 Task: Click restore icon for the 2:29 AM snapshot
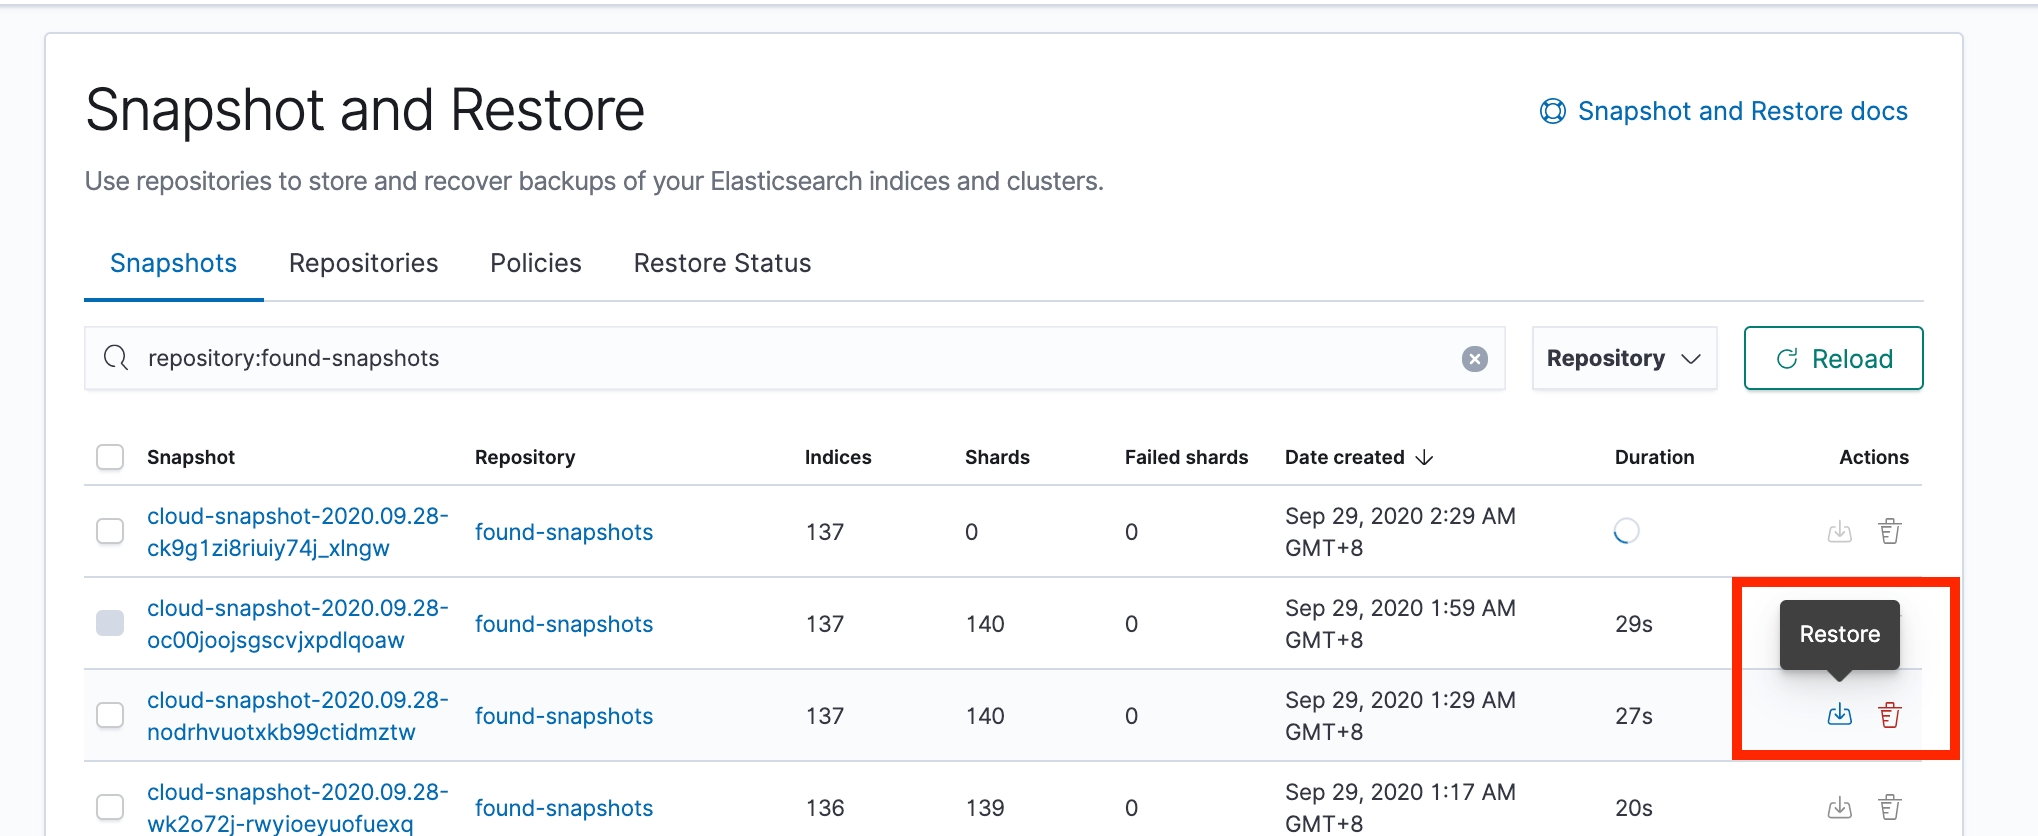[x=1839, y=531]
